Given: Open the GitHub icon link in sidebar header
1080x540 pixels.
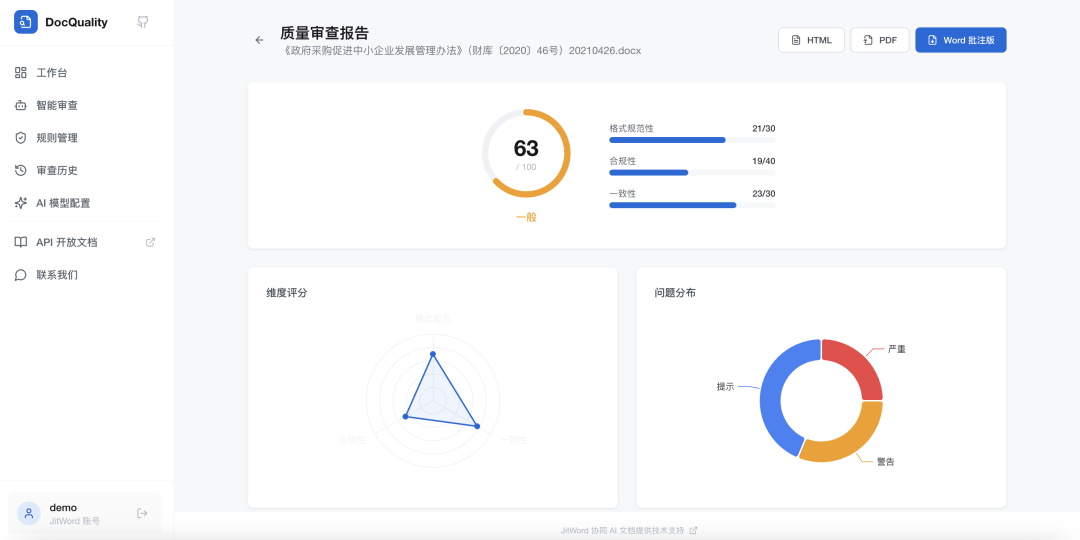Looking at the screenshot, I should (x=143, y=22).
